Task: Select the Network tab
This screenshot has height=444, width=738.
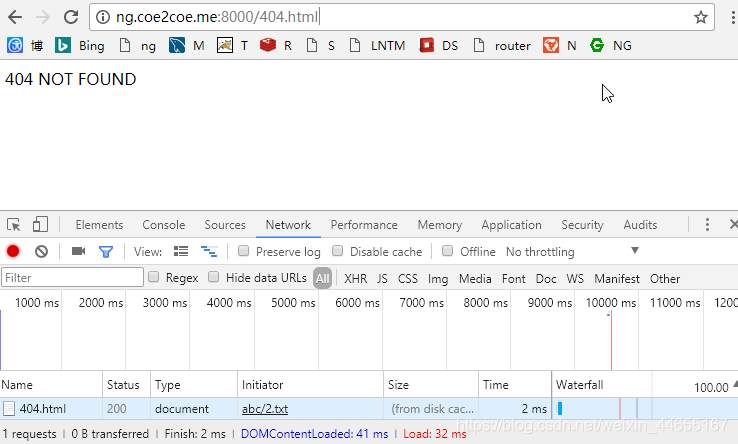Action: (288, 225)
